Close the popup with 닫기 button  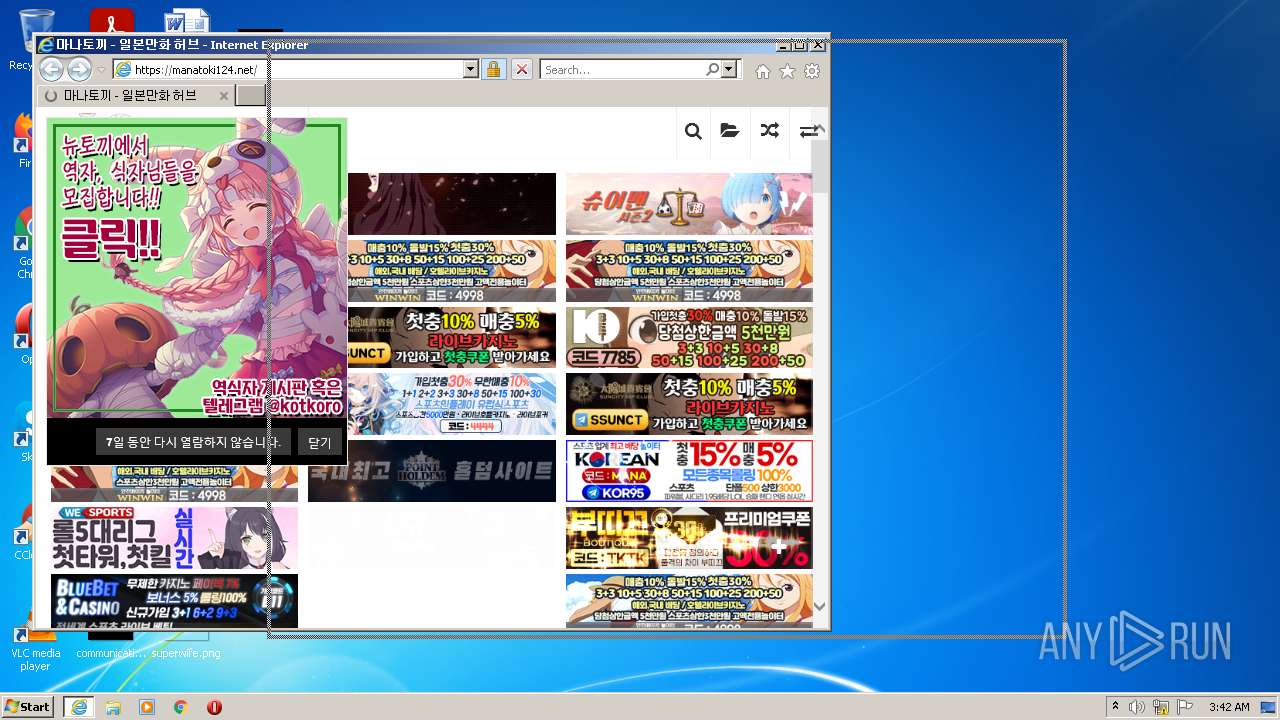click(319, 442)
